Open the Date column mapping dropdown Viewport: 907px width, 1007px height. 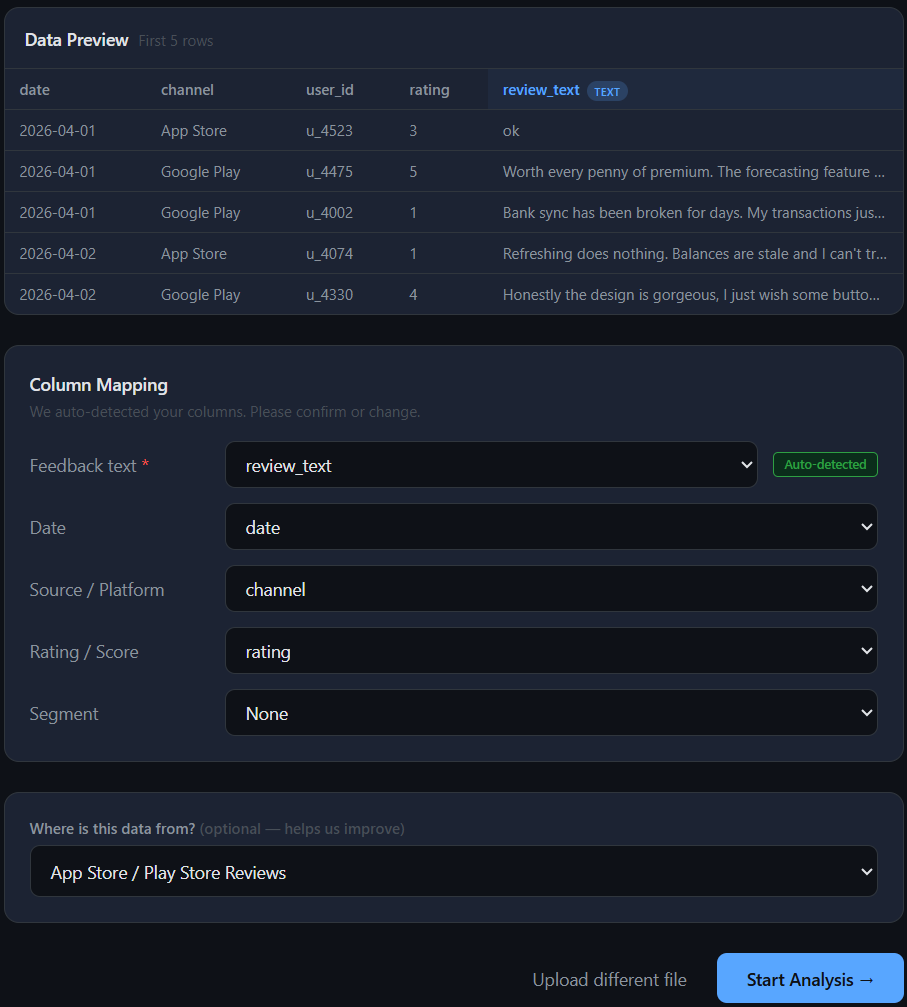pos(551,527)
